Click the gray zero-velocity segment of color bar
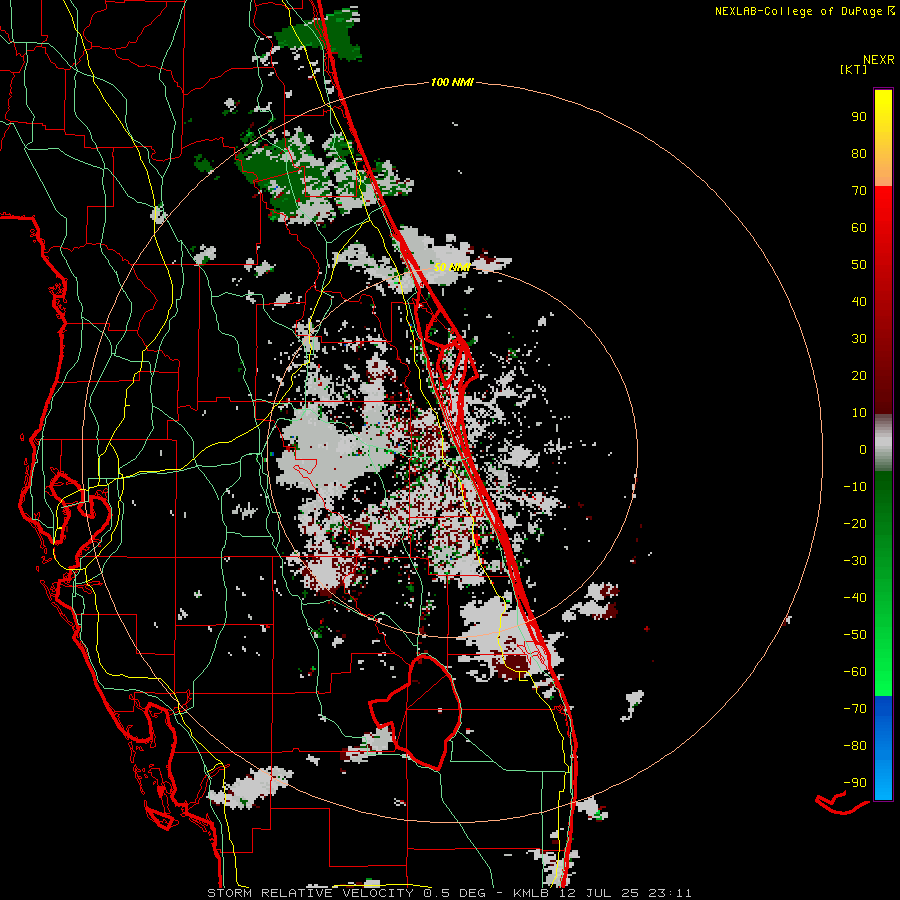The height and width of the screenshot is (900, 900). [x=883, y=443]
